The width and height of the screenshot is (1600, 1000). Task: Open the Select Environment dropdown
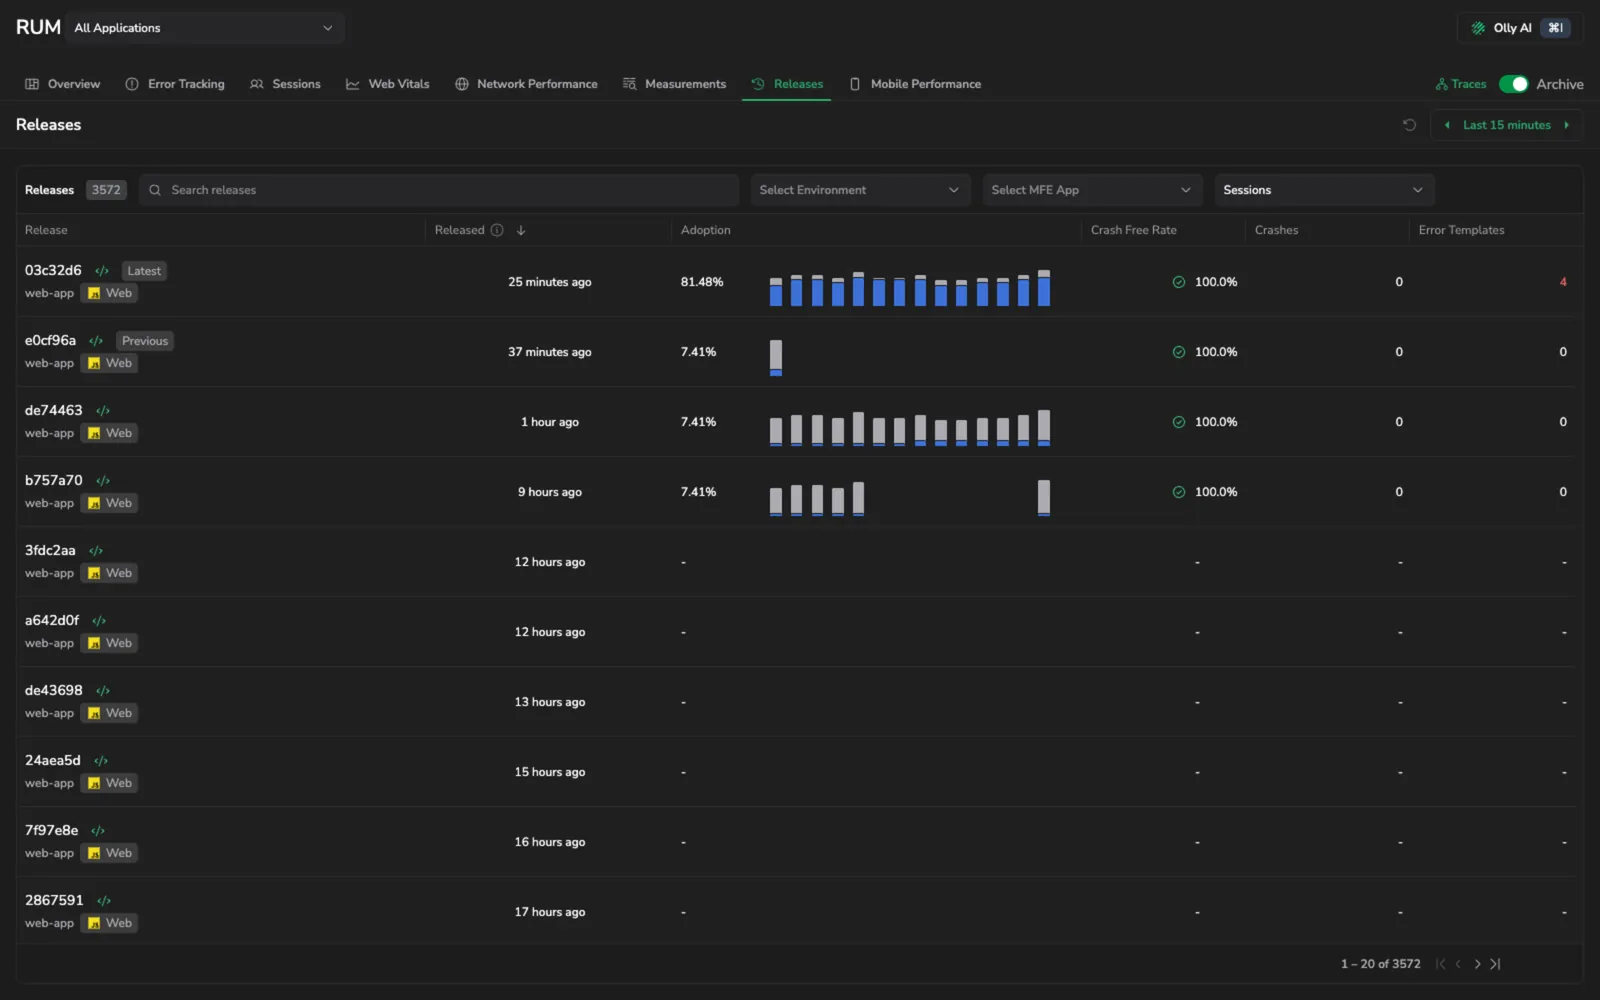pos(860,190)
